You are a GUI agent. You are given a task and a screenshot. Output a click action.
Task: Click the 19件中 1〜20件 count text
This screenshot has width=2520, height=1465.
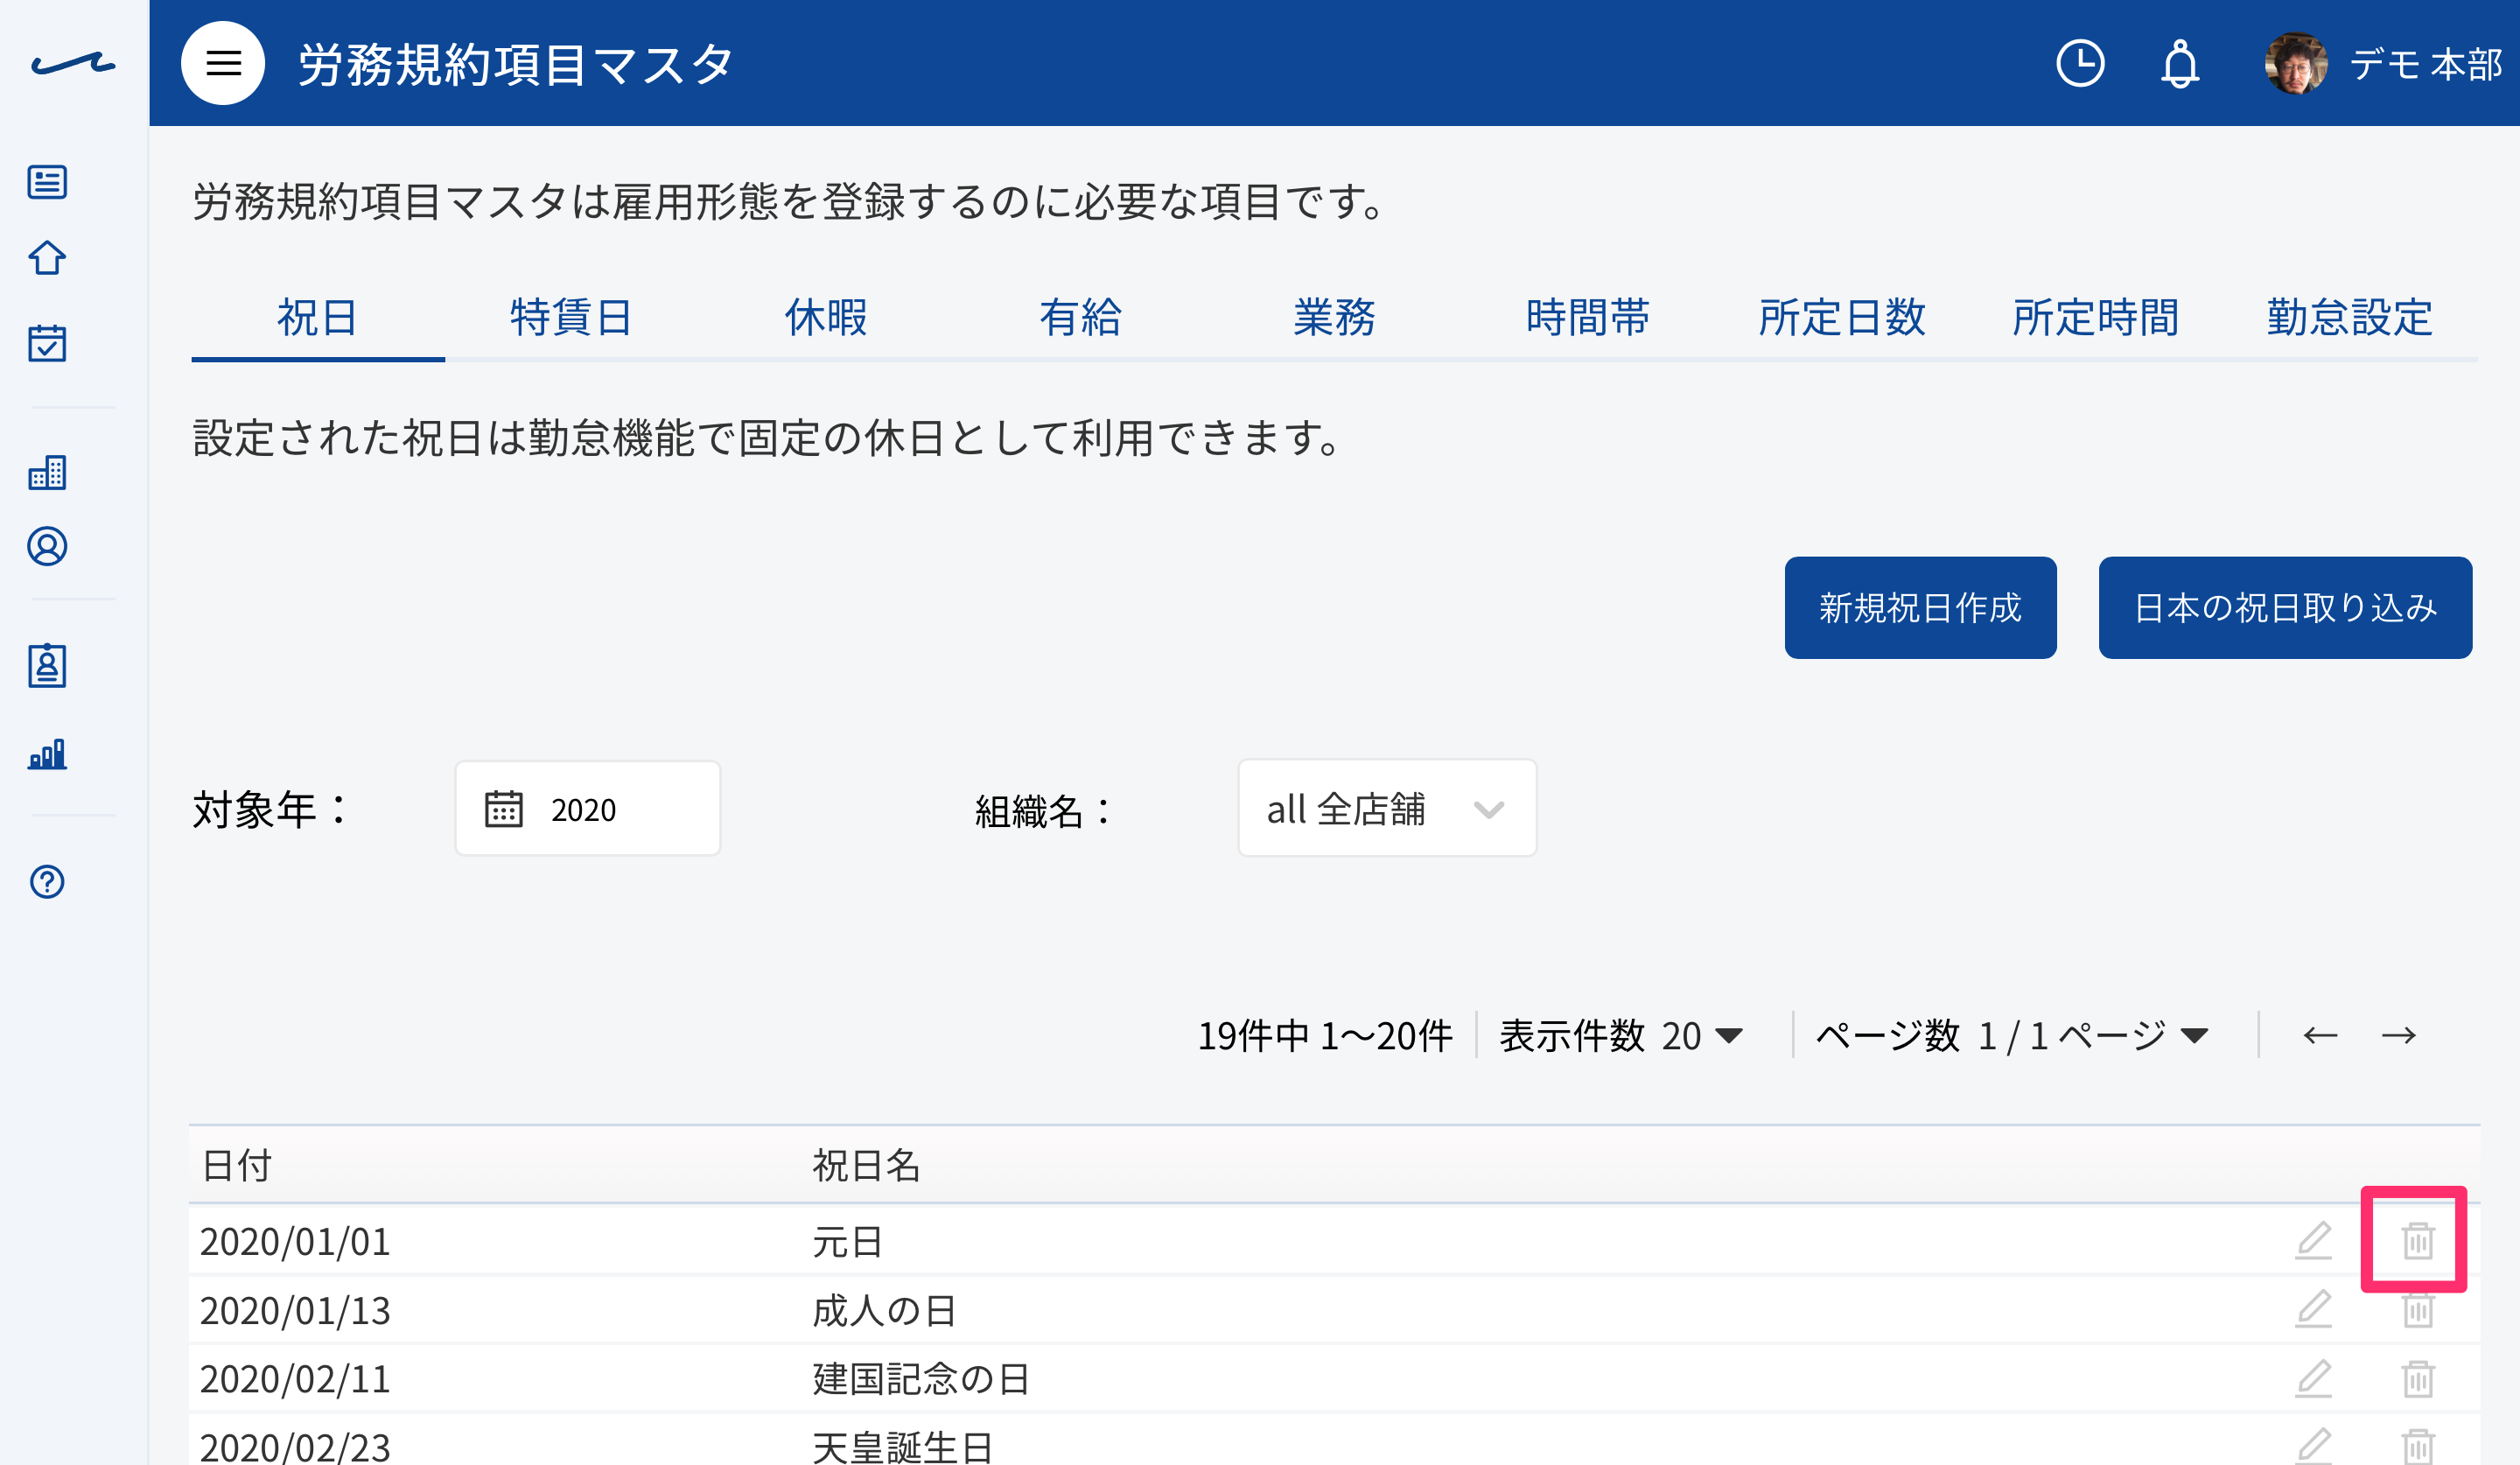[x=1325, y=1036]
